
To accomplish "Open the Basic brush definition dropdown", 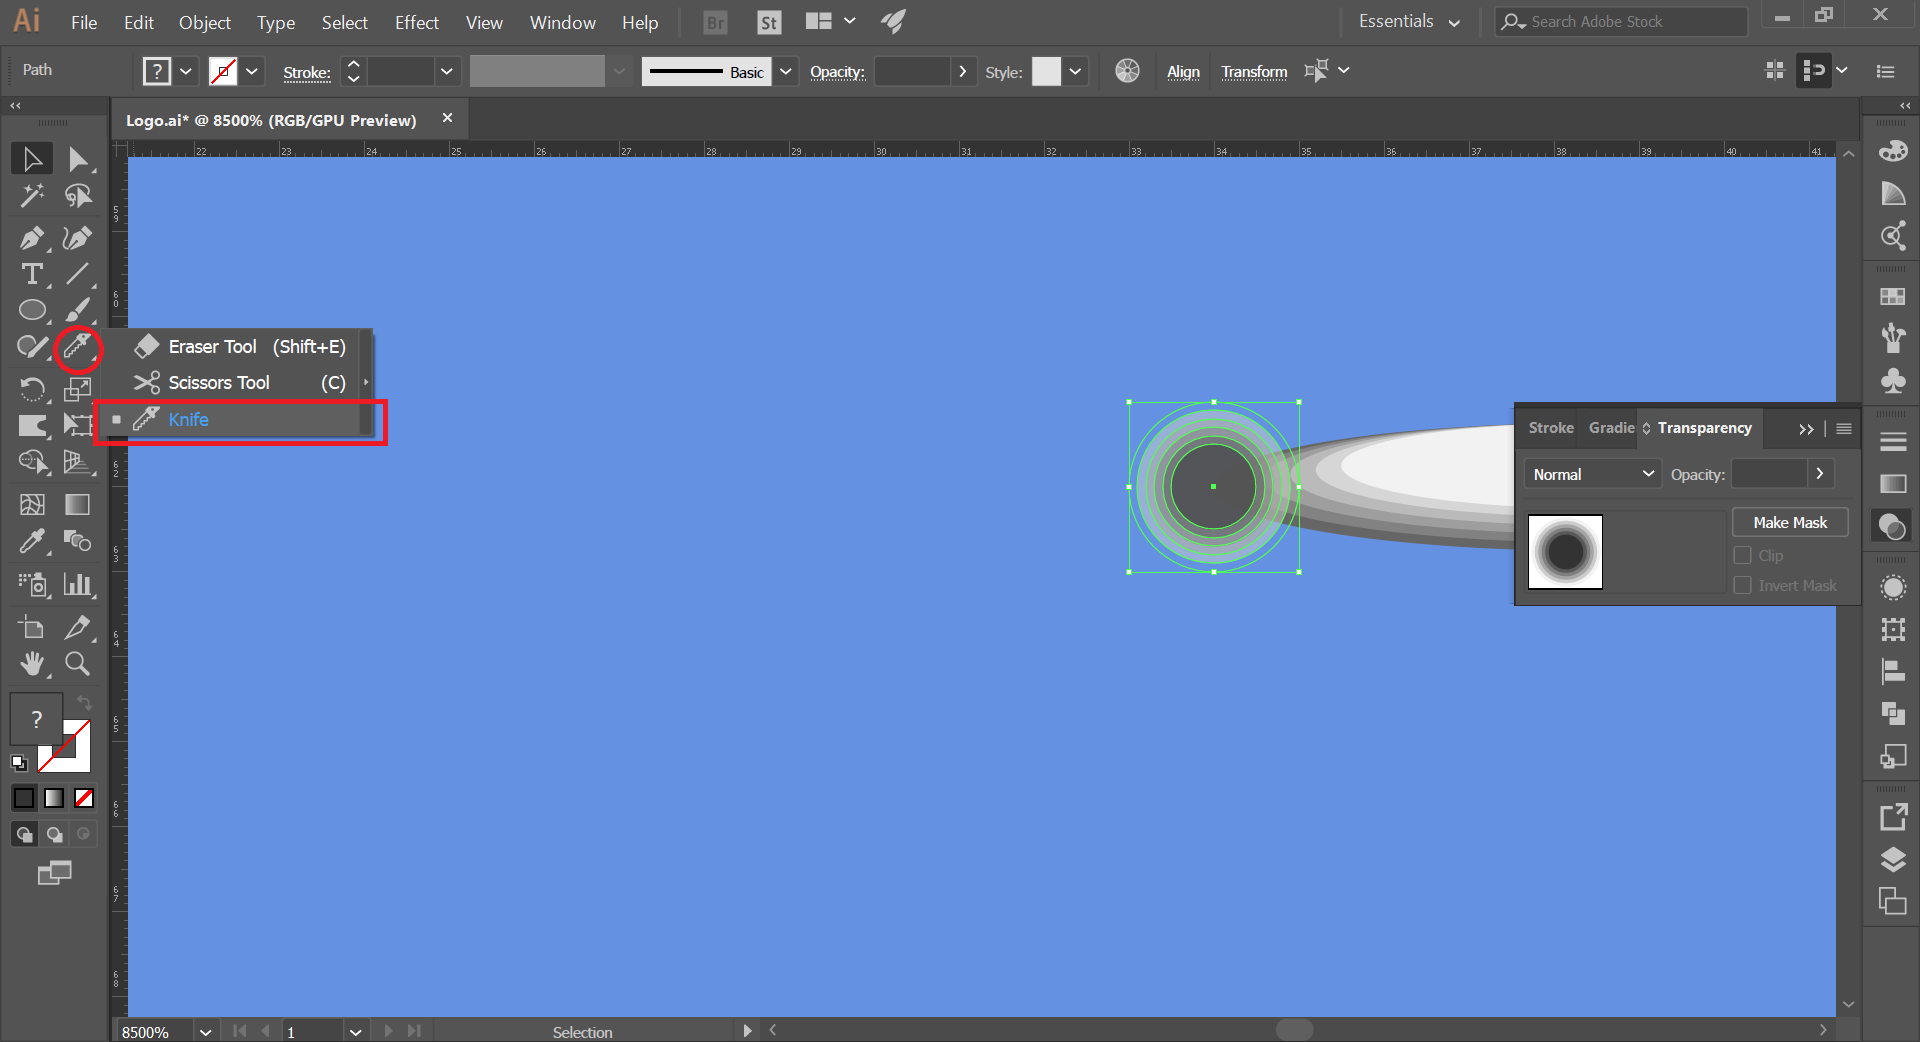I will click(786, 71).
